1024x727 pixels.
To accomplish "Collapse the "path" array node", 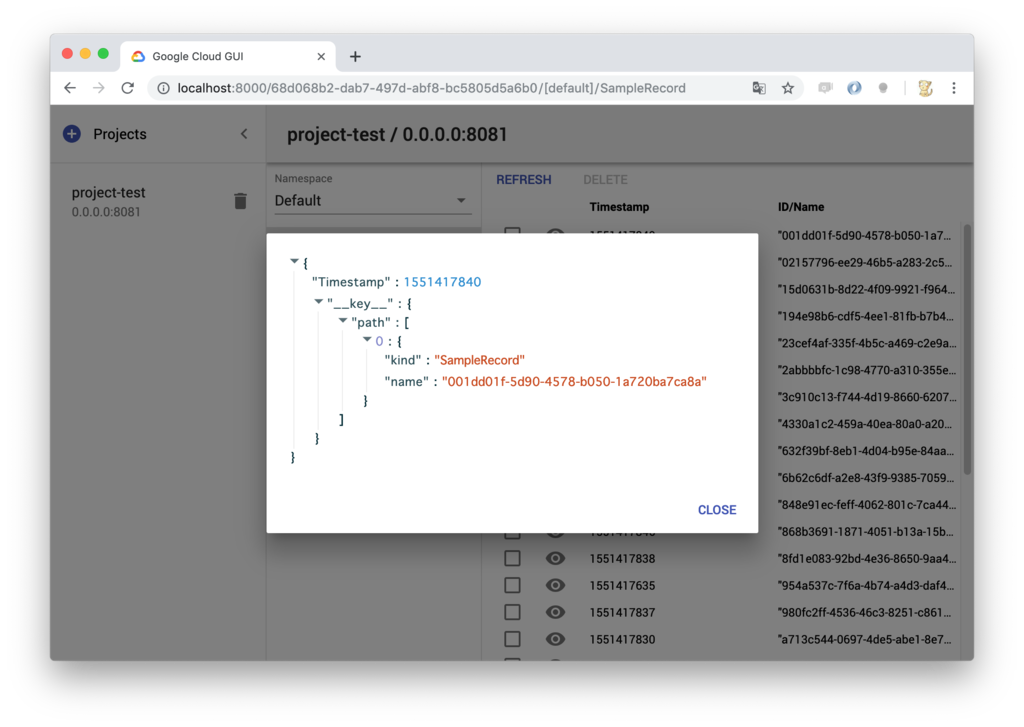I will point(343,321).
